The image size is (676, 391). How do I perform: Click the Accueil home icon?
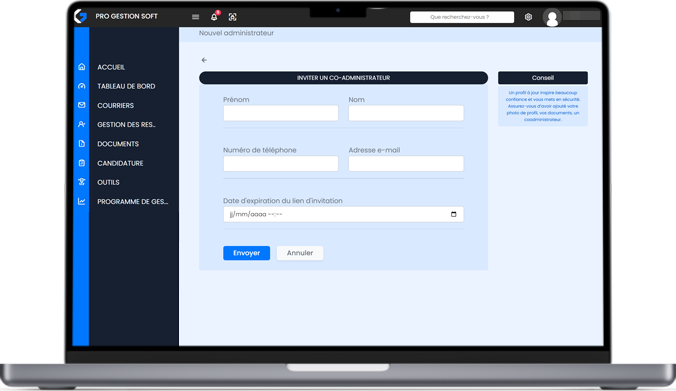(x=81, y=67)
